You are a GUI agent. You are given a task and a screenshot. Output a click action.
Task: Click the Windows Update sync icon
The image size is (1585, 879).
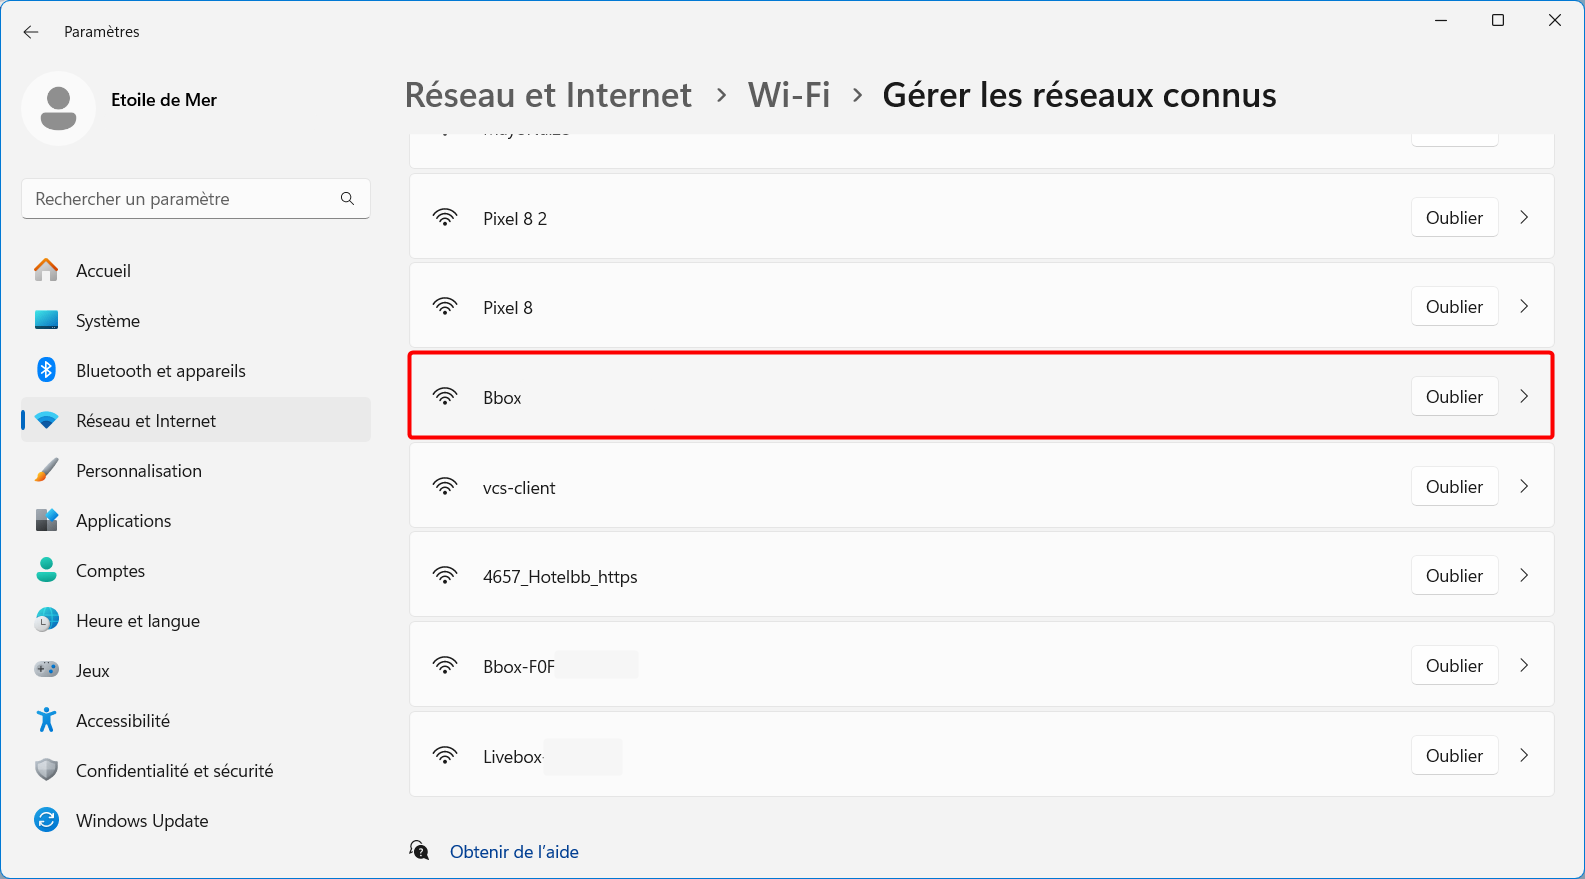(46, 820)
